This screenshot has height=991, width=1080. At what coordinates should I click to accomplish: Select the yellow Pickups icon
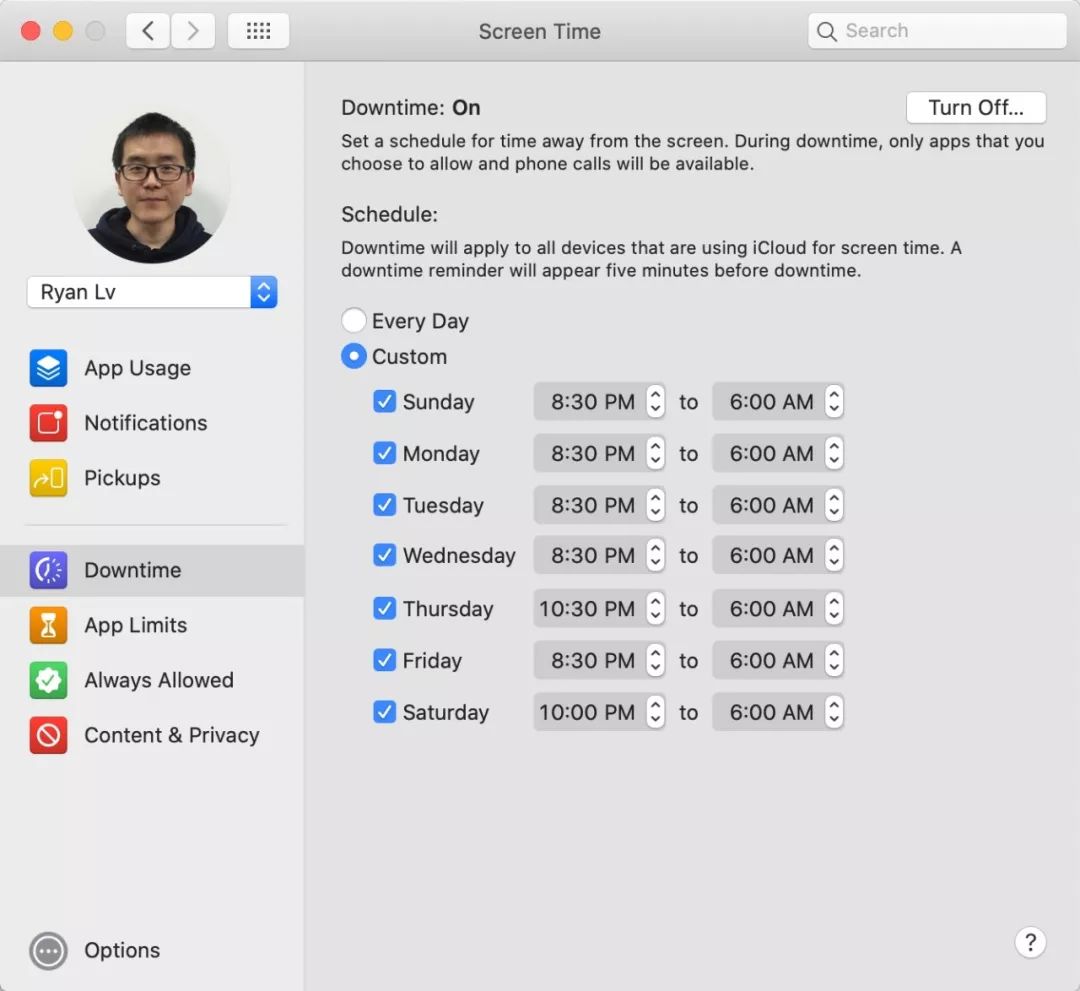coord(48,478)
